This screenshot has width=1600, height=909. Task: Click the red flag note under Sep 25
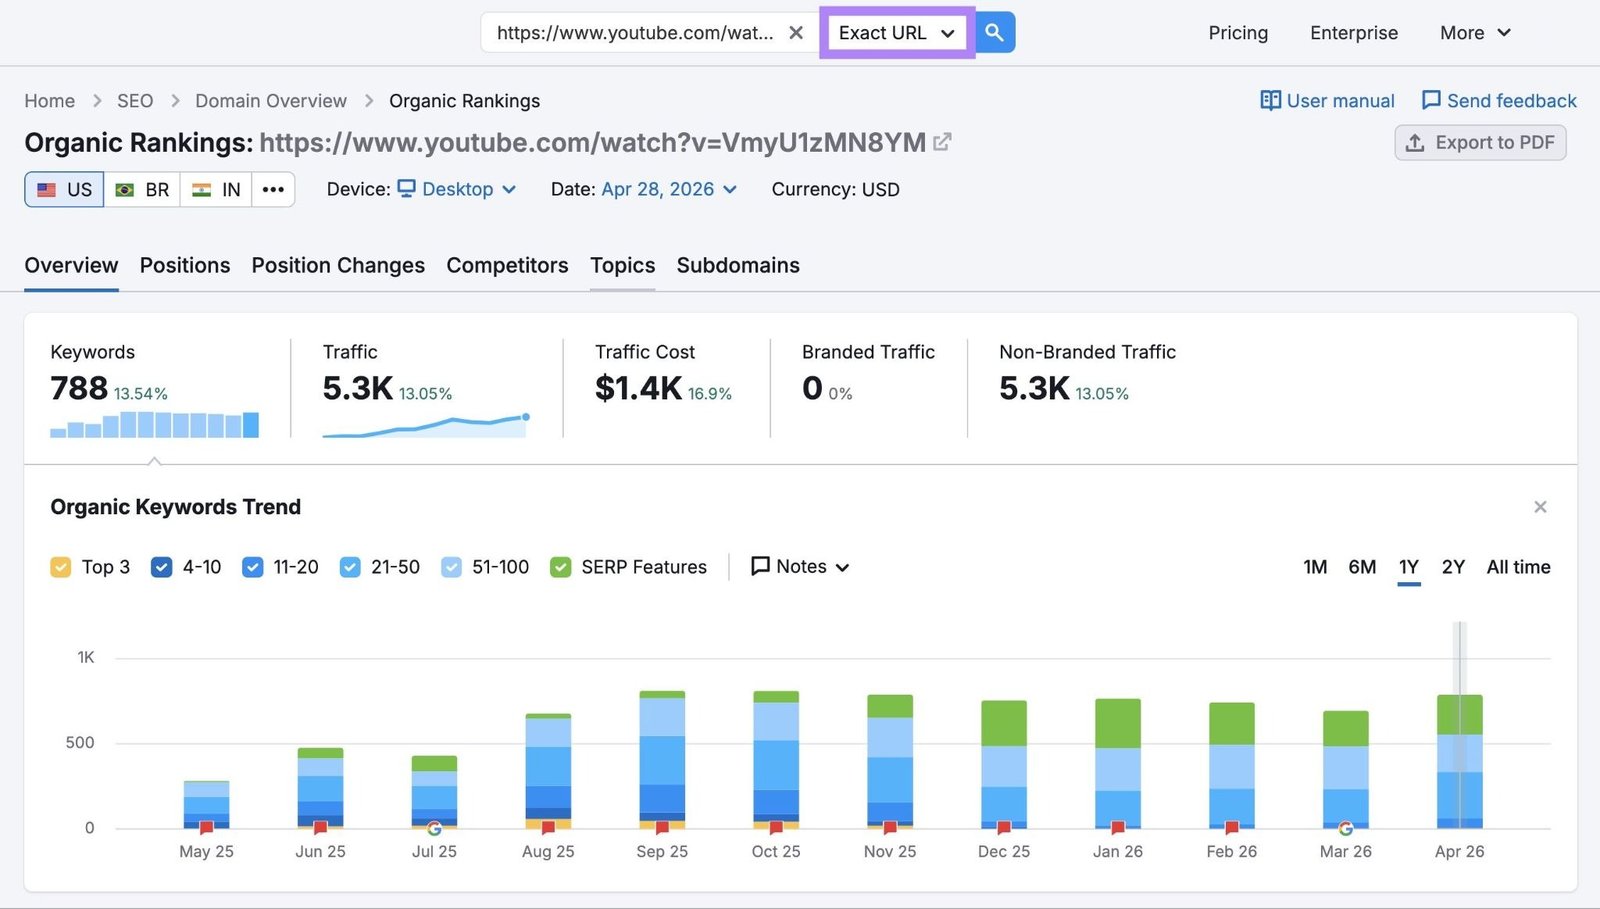click(x=662, y=828)
